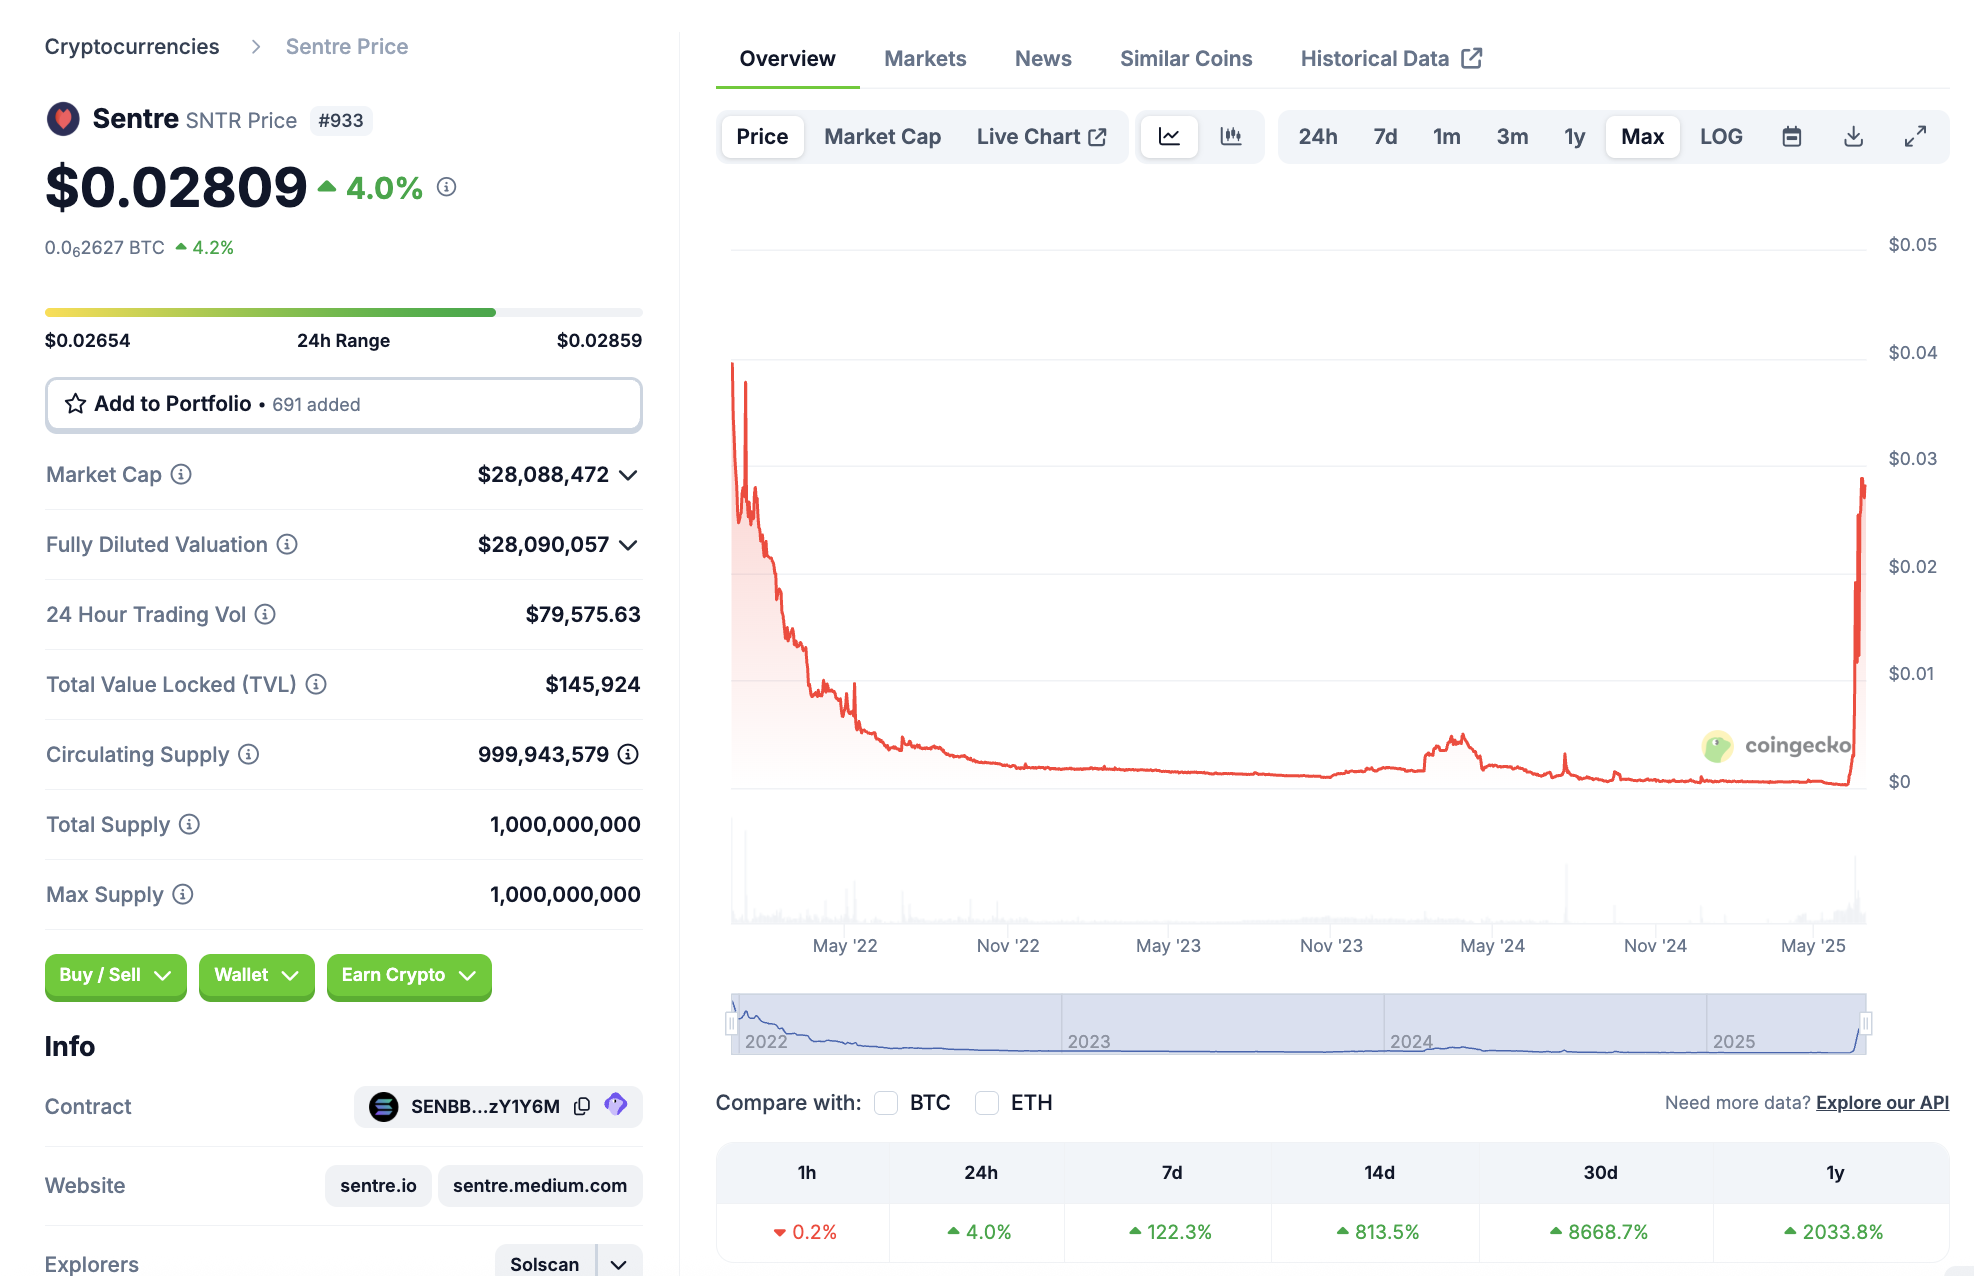This screenshot has height=1276, width=1974.
Task: Copy the SENBB contract address
Action: (x=582, y=1106)
